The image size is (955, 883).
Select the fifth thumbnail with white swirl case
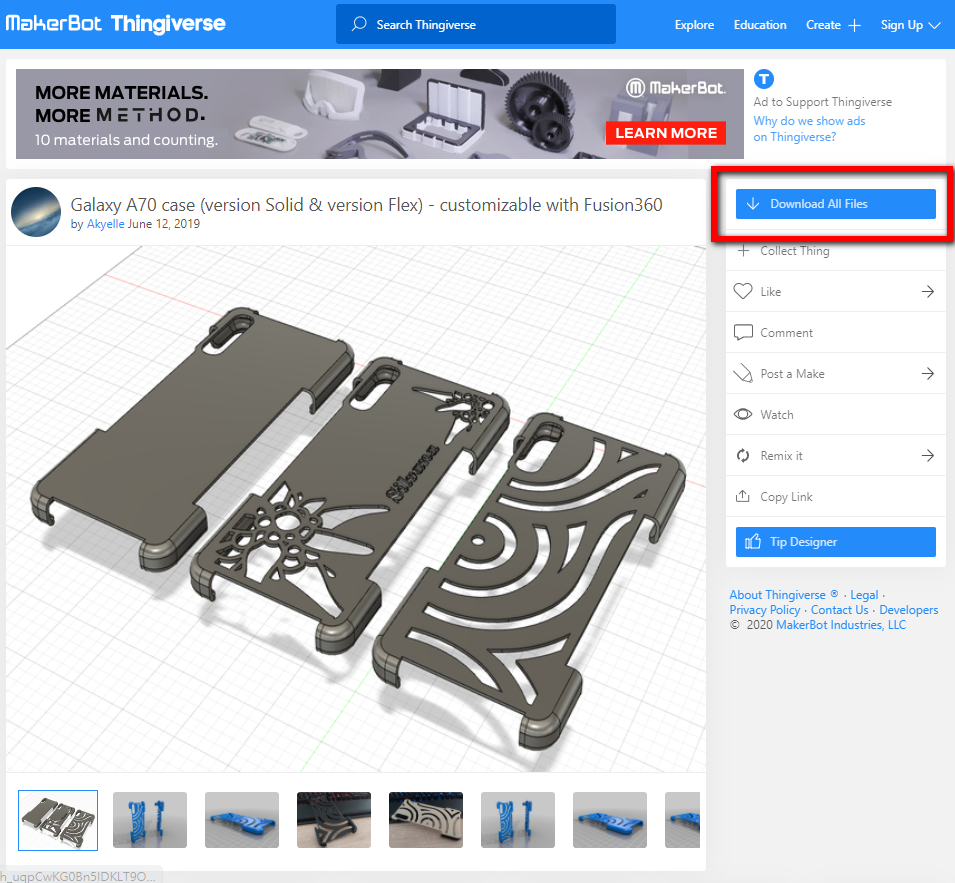pos(426,820)
